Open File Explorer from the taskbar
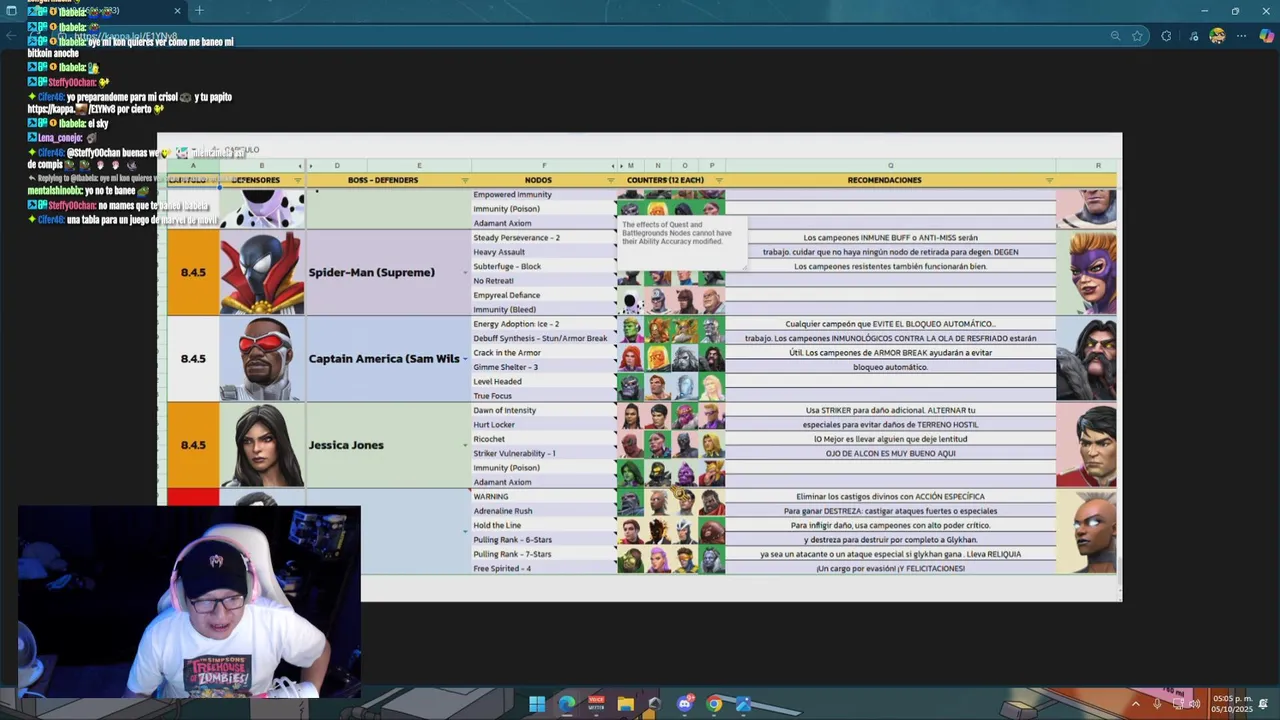Viewport: 1280px width, 720px height. [x=626, y=704]
